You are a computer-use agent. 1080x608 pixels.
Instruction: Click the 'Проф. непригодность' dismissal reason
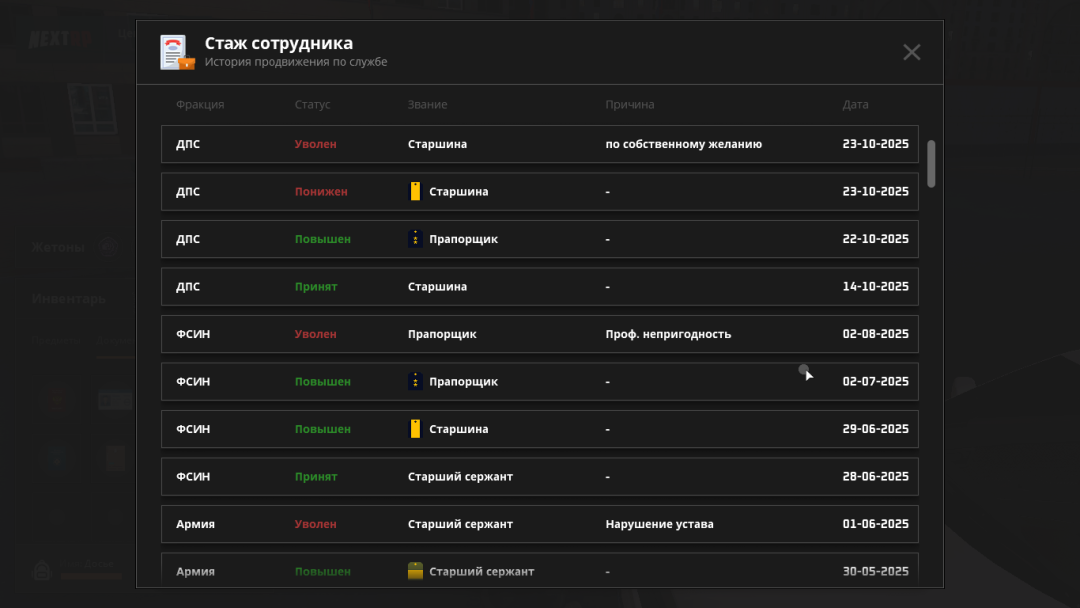(667, 334)
